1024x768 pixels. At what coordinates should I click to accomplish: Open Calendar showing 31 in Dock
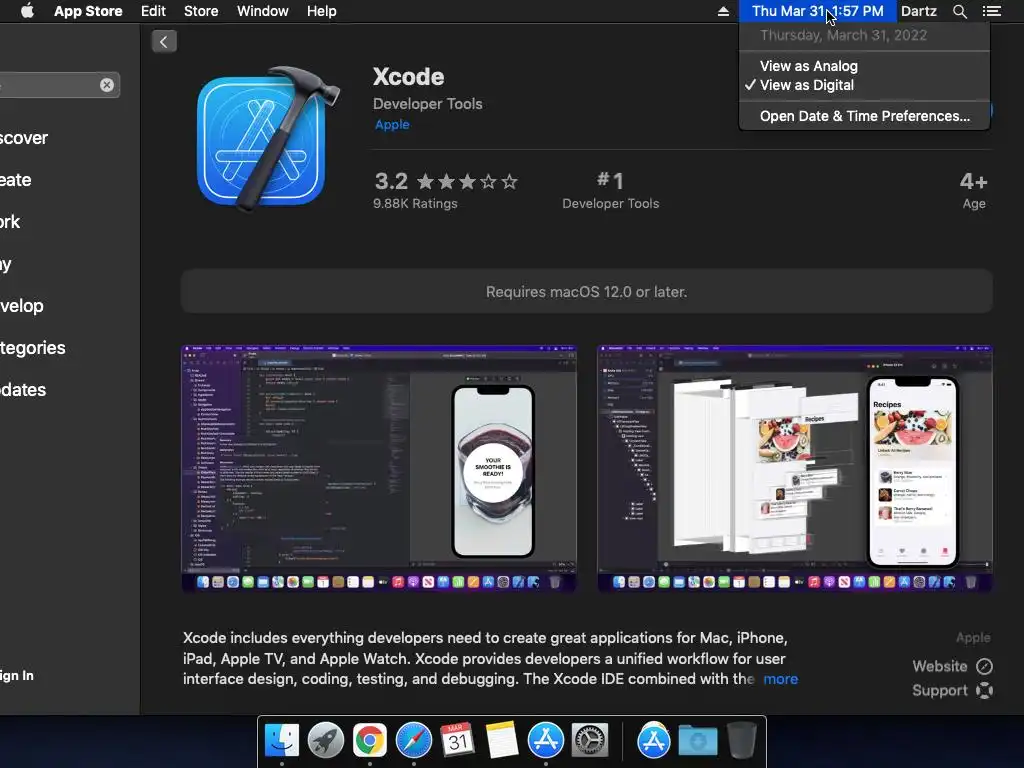tap(457, 740)
